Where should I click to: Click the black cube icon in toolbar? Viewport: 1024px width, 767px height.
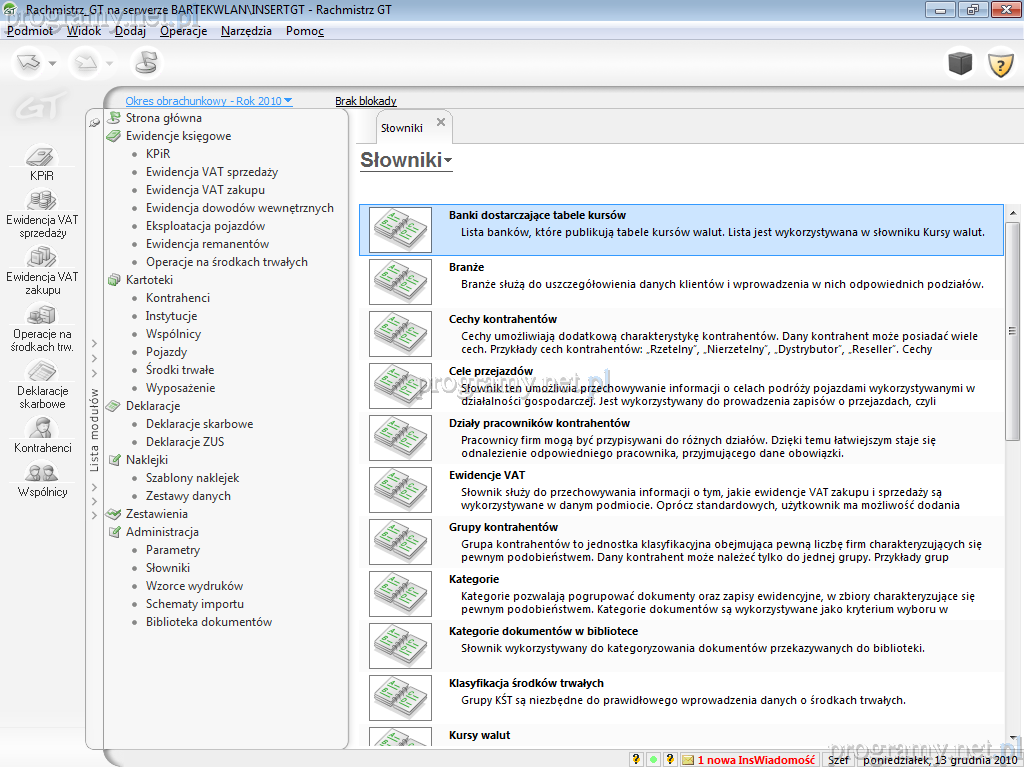[960, 64]
